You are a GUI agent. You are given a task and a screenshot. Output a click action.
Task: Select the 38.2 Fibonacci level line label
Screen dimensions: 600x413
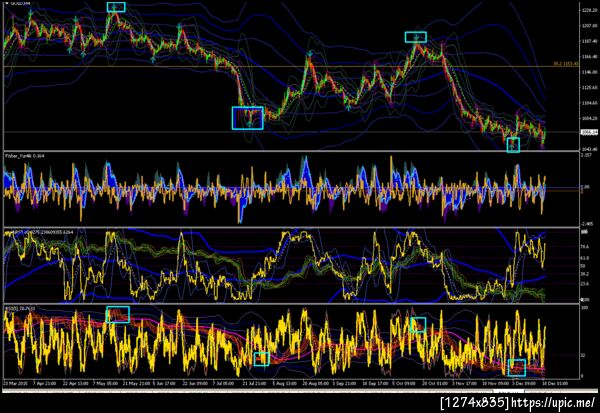pyautogui.click(x=566, y=64)
